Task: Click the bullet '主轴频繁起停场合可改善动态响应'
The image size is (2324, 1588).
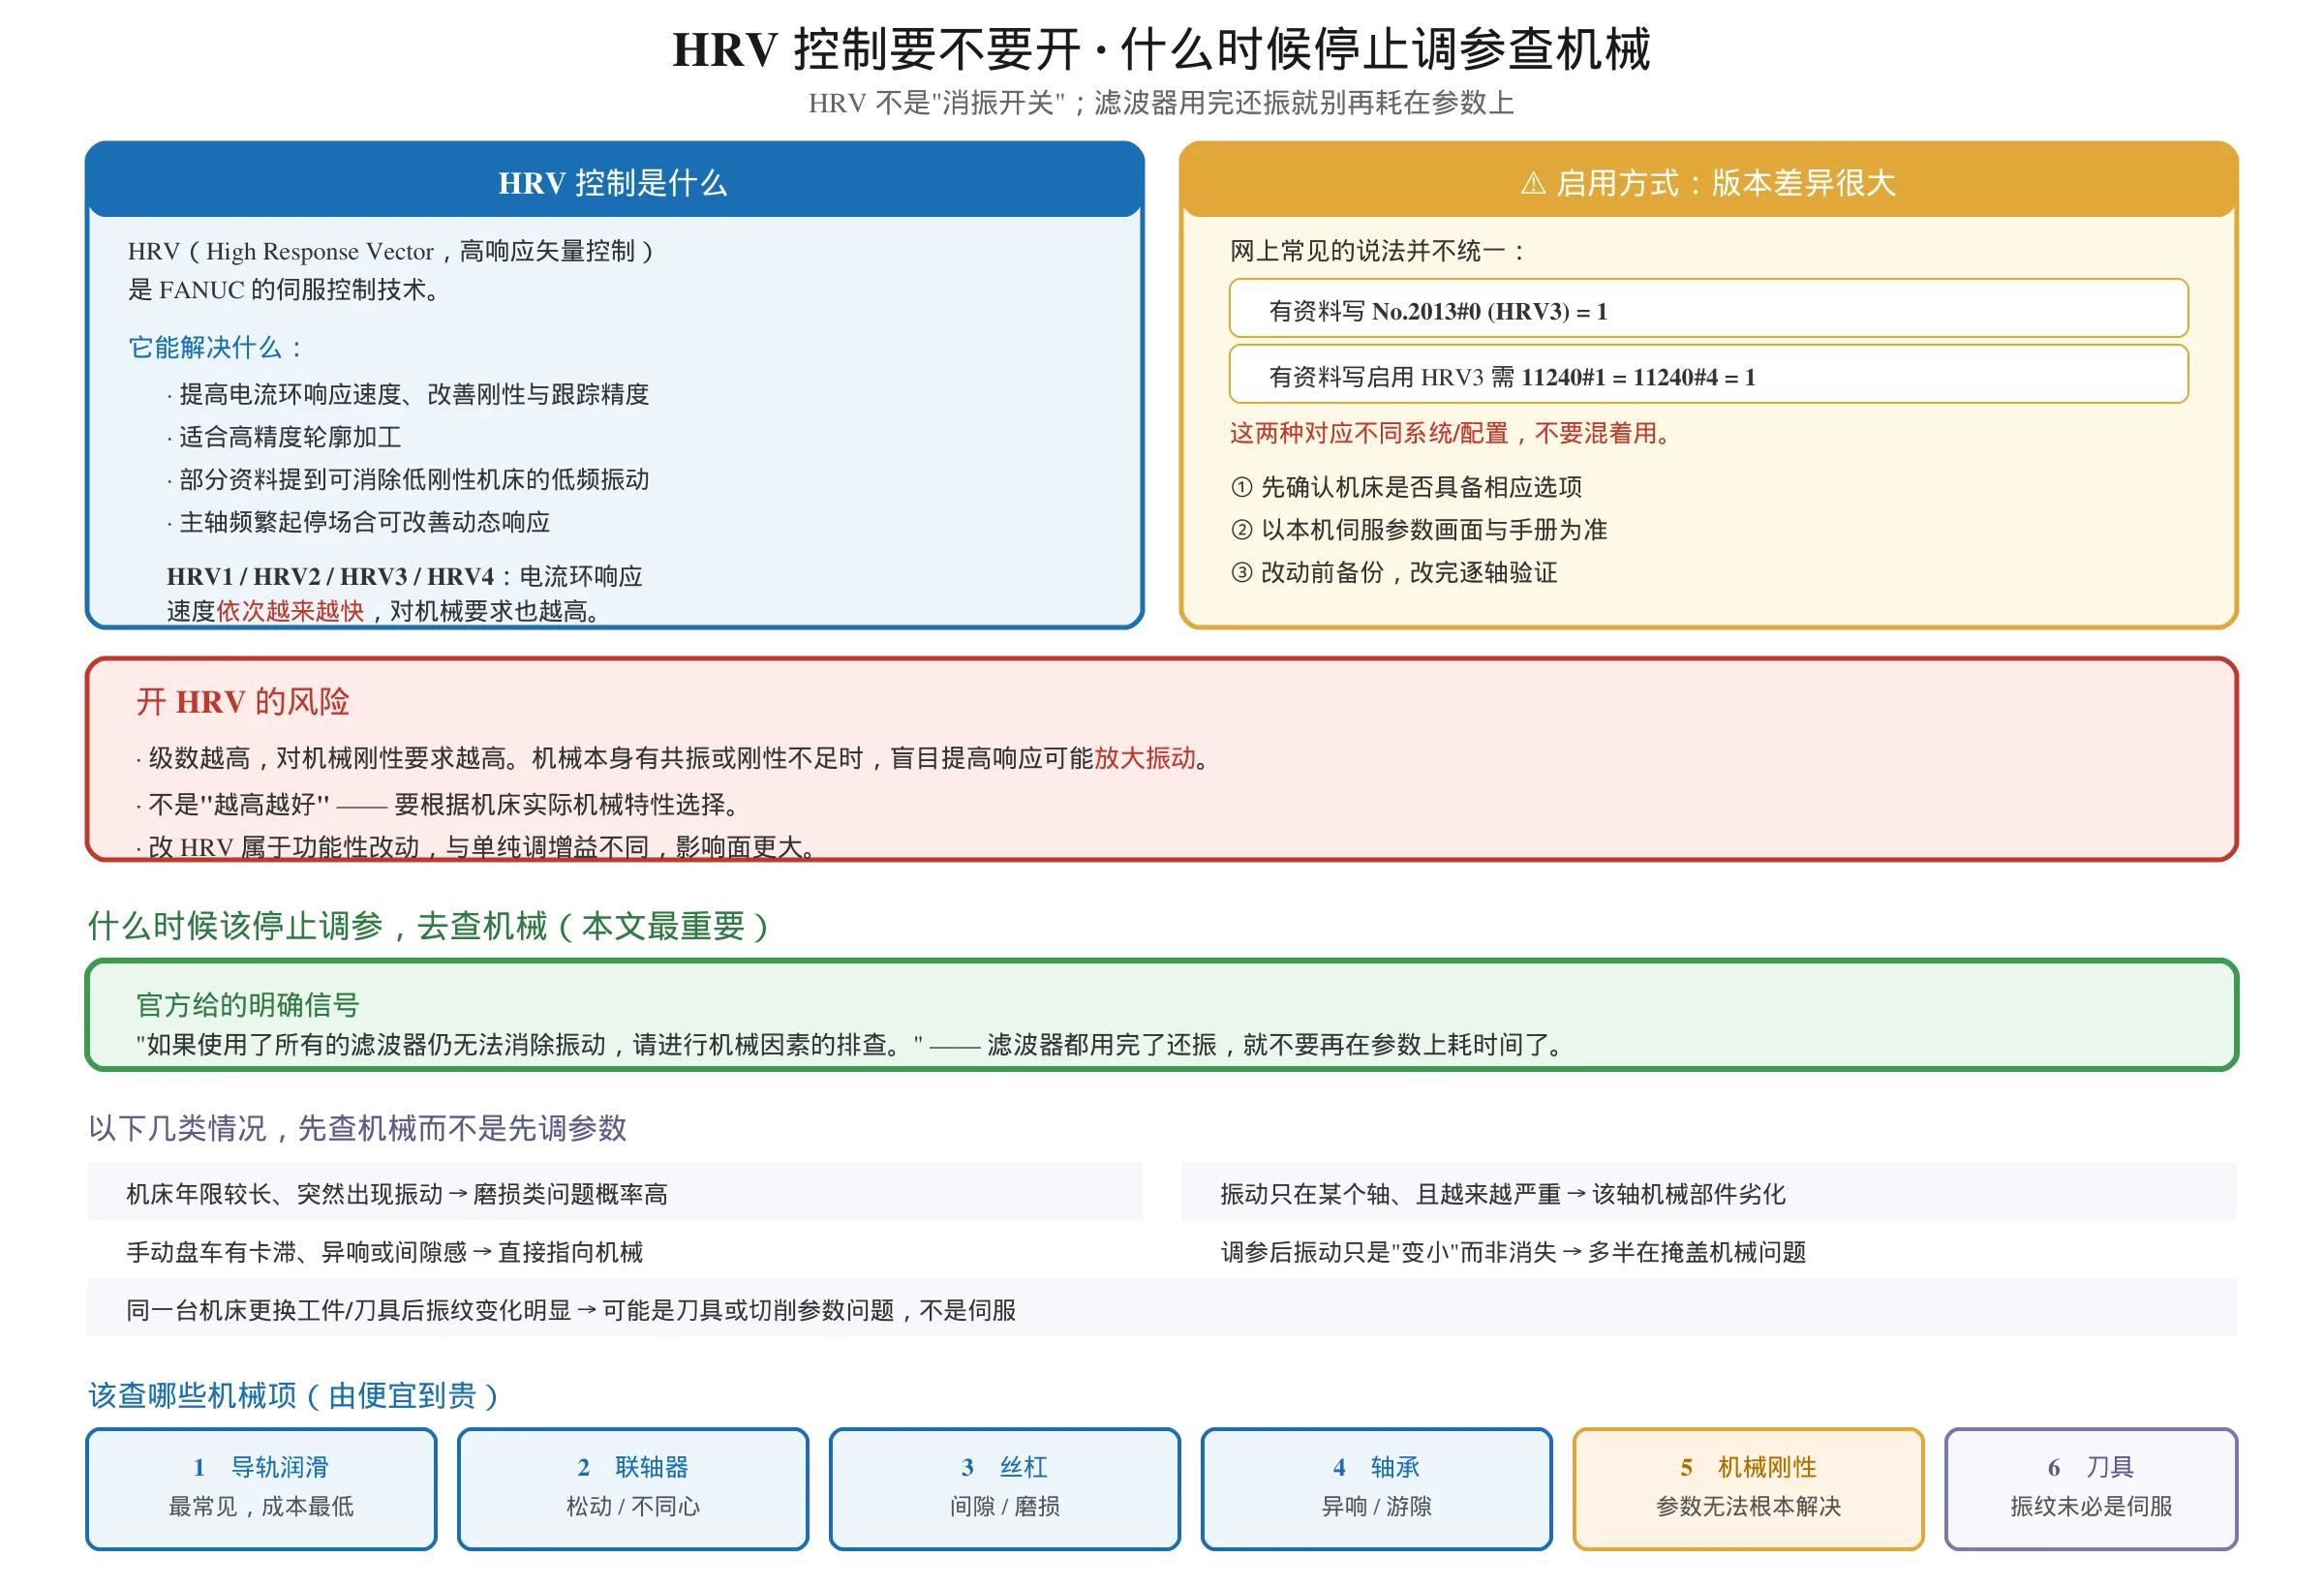Action: point(358,522)
